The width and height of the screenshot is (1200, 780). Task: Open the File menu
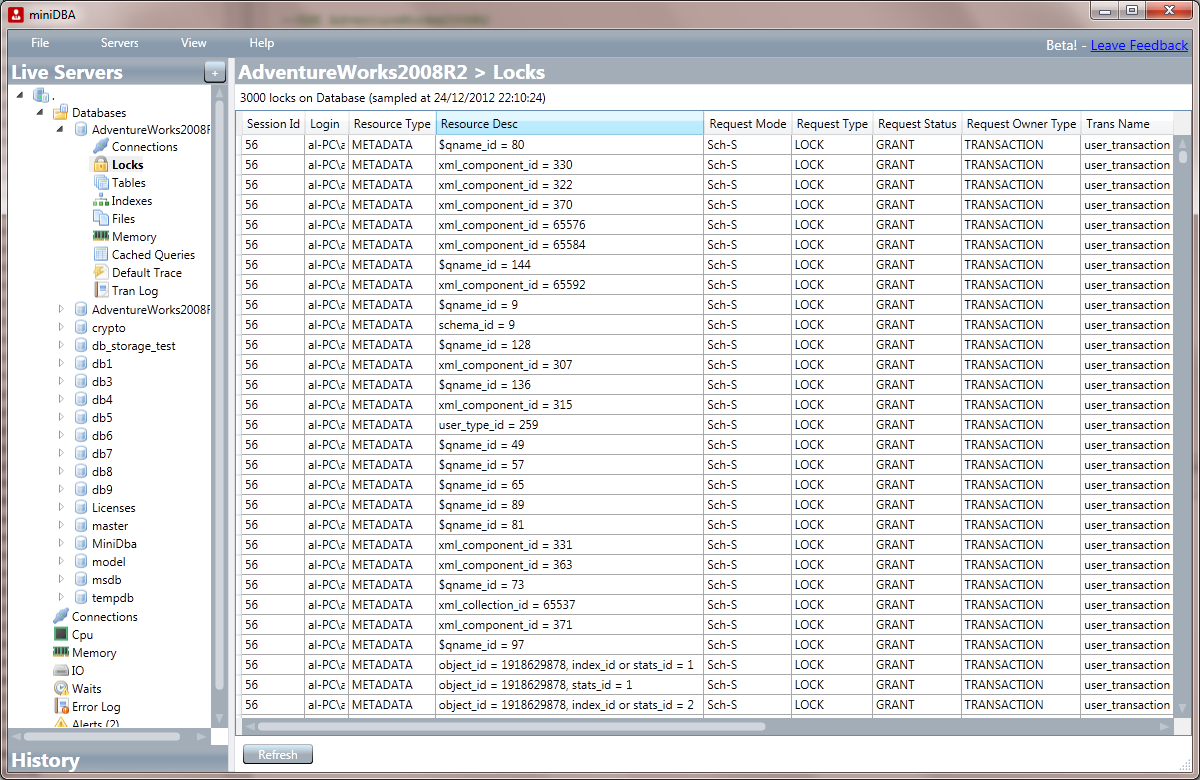point(40,43)
